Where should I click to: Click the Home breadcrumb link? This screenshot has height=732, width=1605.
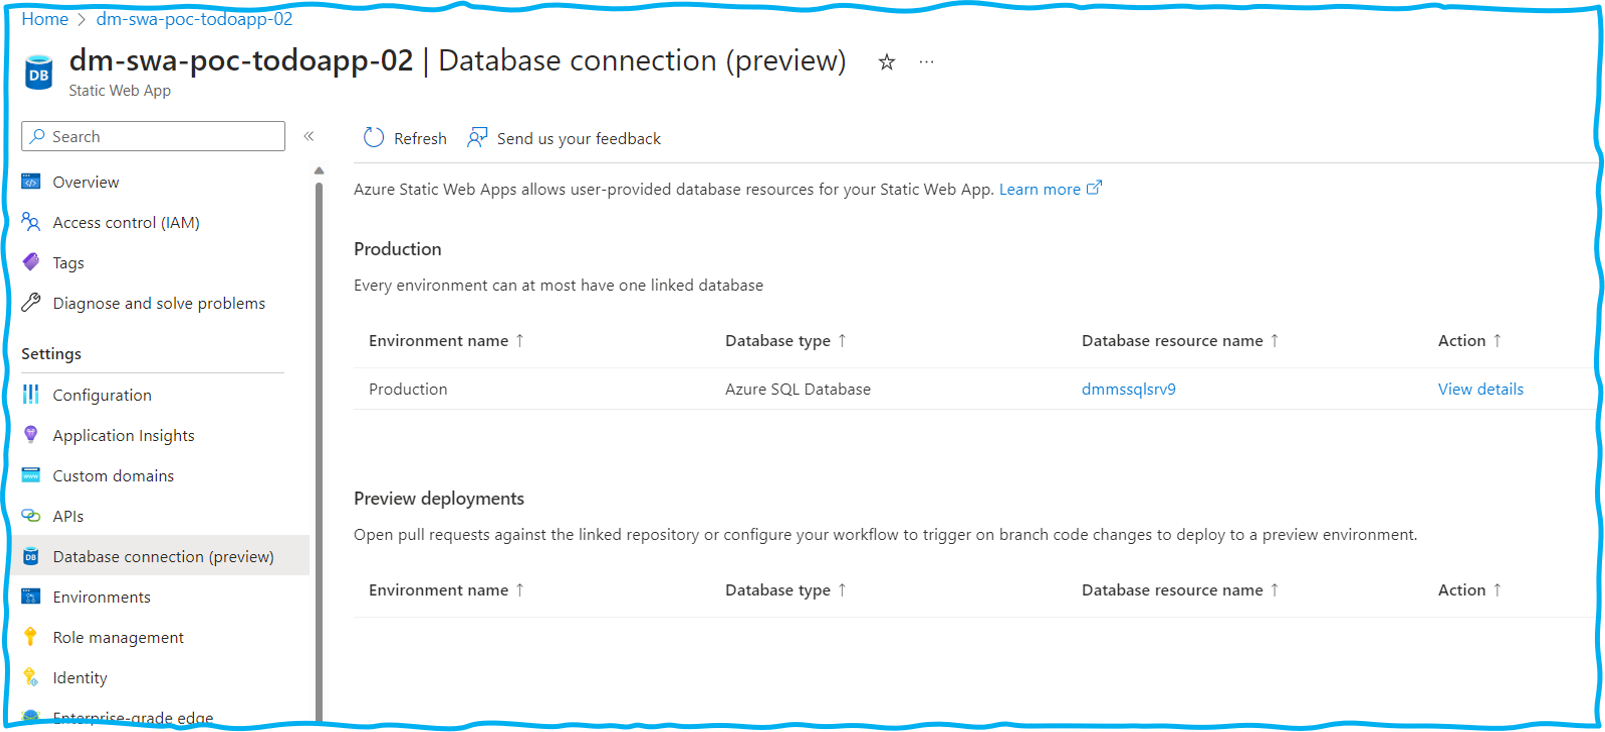coord(45,19)
